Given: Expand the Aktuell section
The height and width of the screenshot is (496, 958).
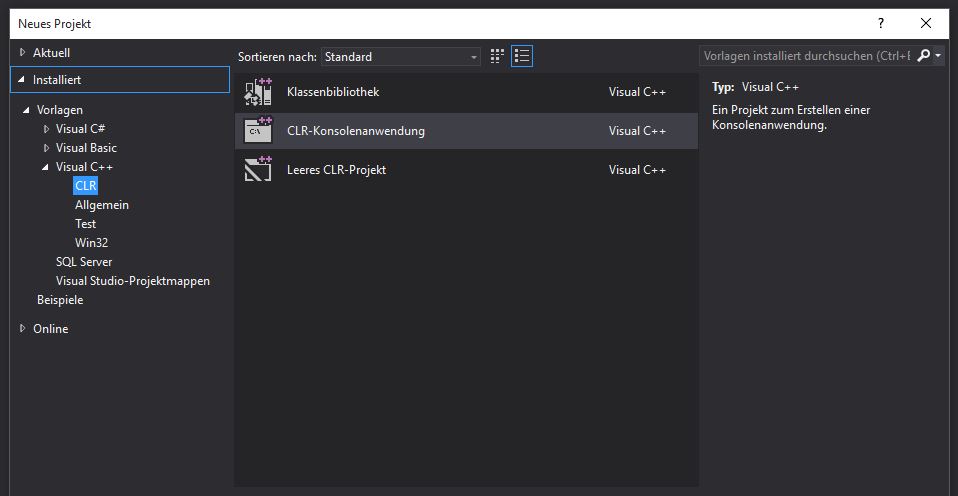Looking at the screenshot, I should pos(23,53).
